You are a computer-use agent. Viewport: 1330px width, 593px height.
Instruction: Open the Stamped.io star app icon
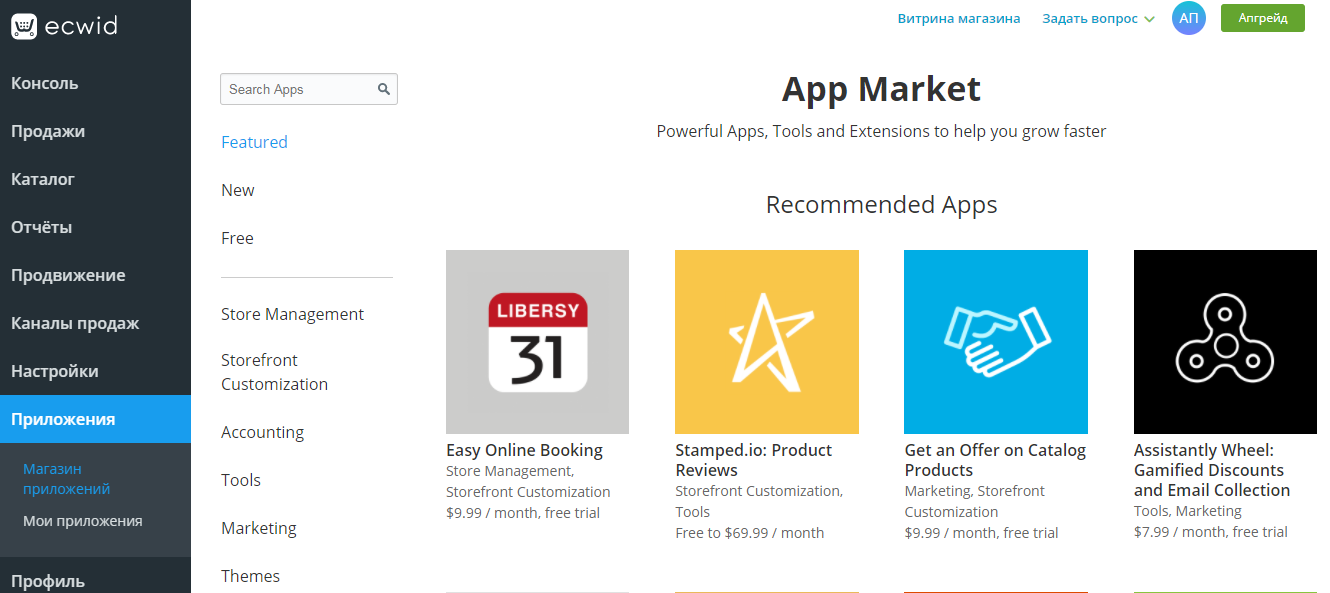[x=766, y=342]
